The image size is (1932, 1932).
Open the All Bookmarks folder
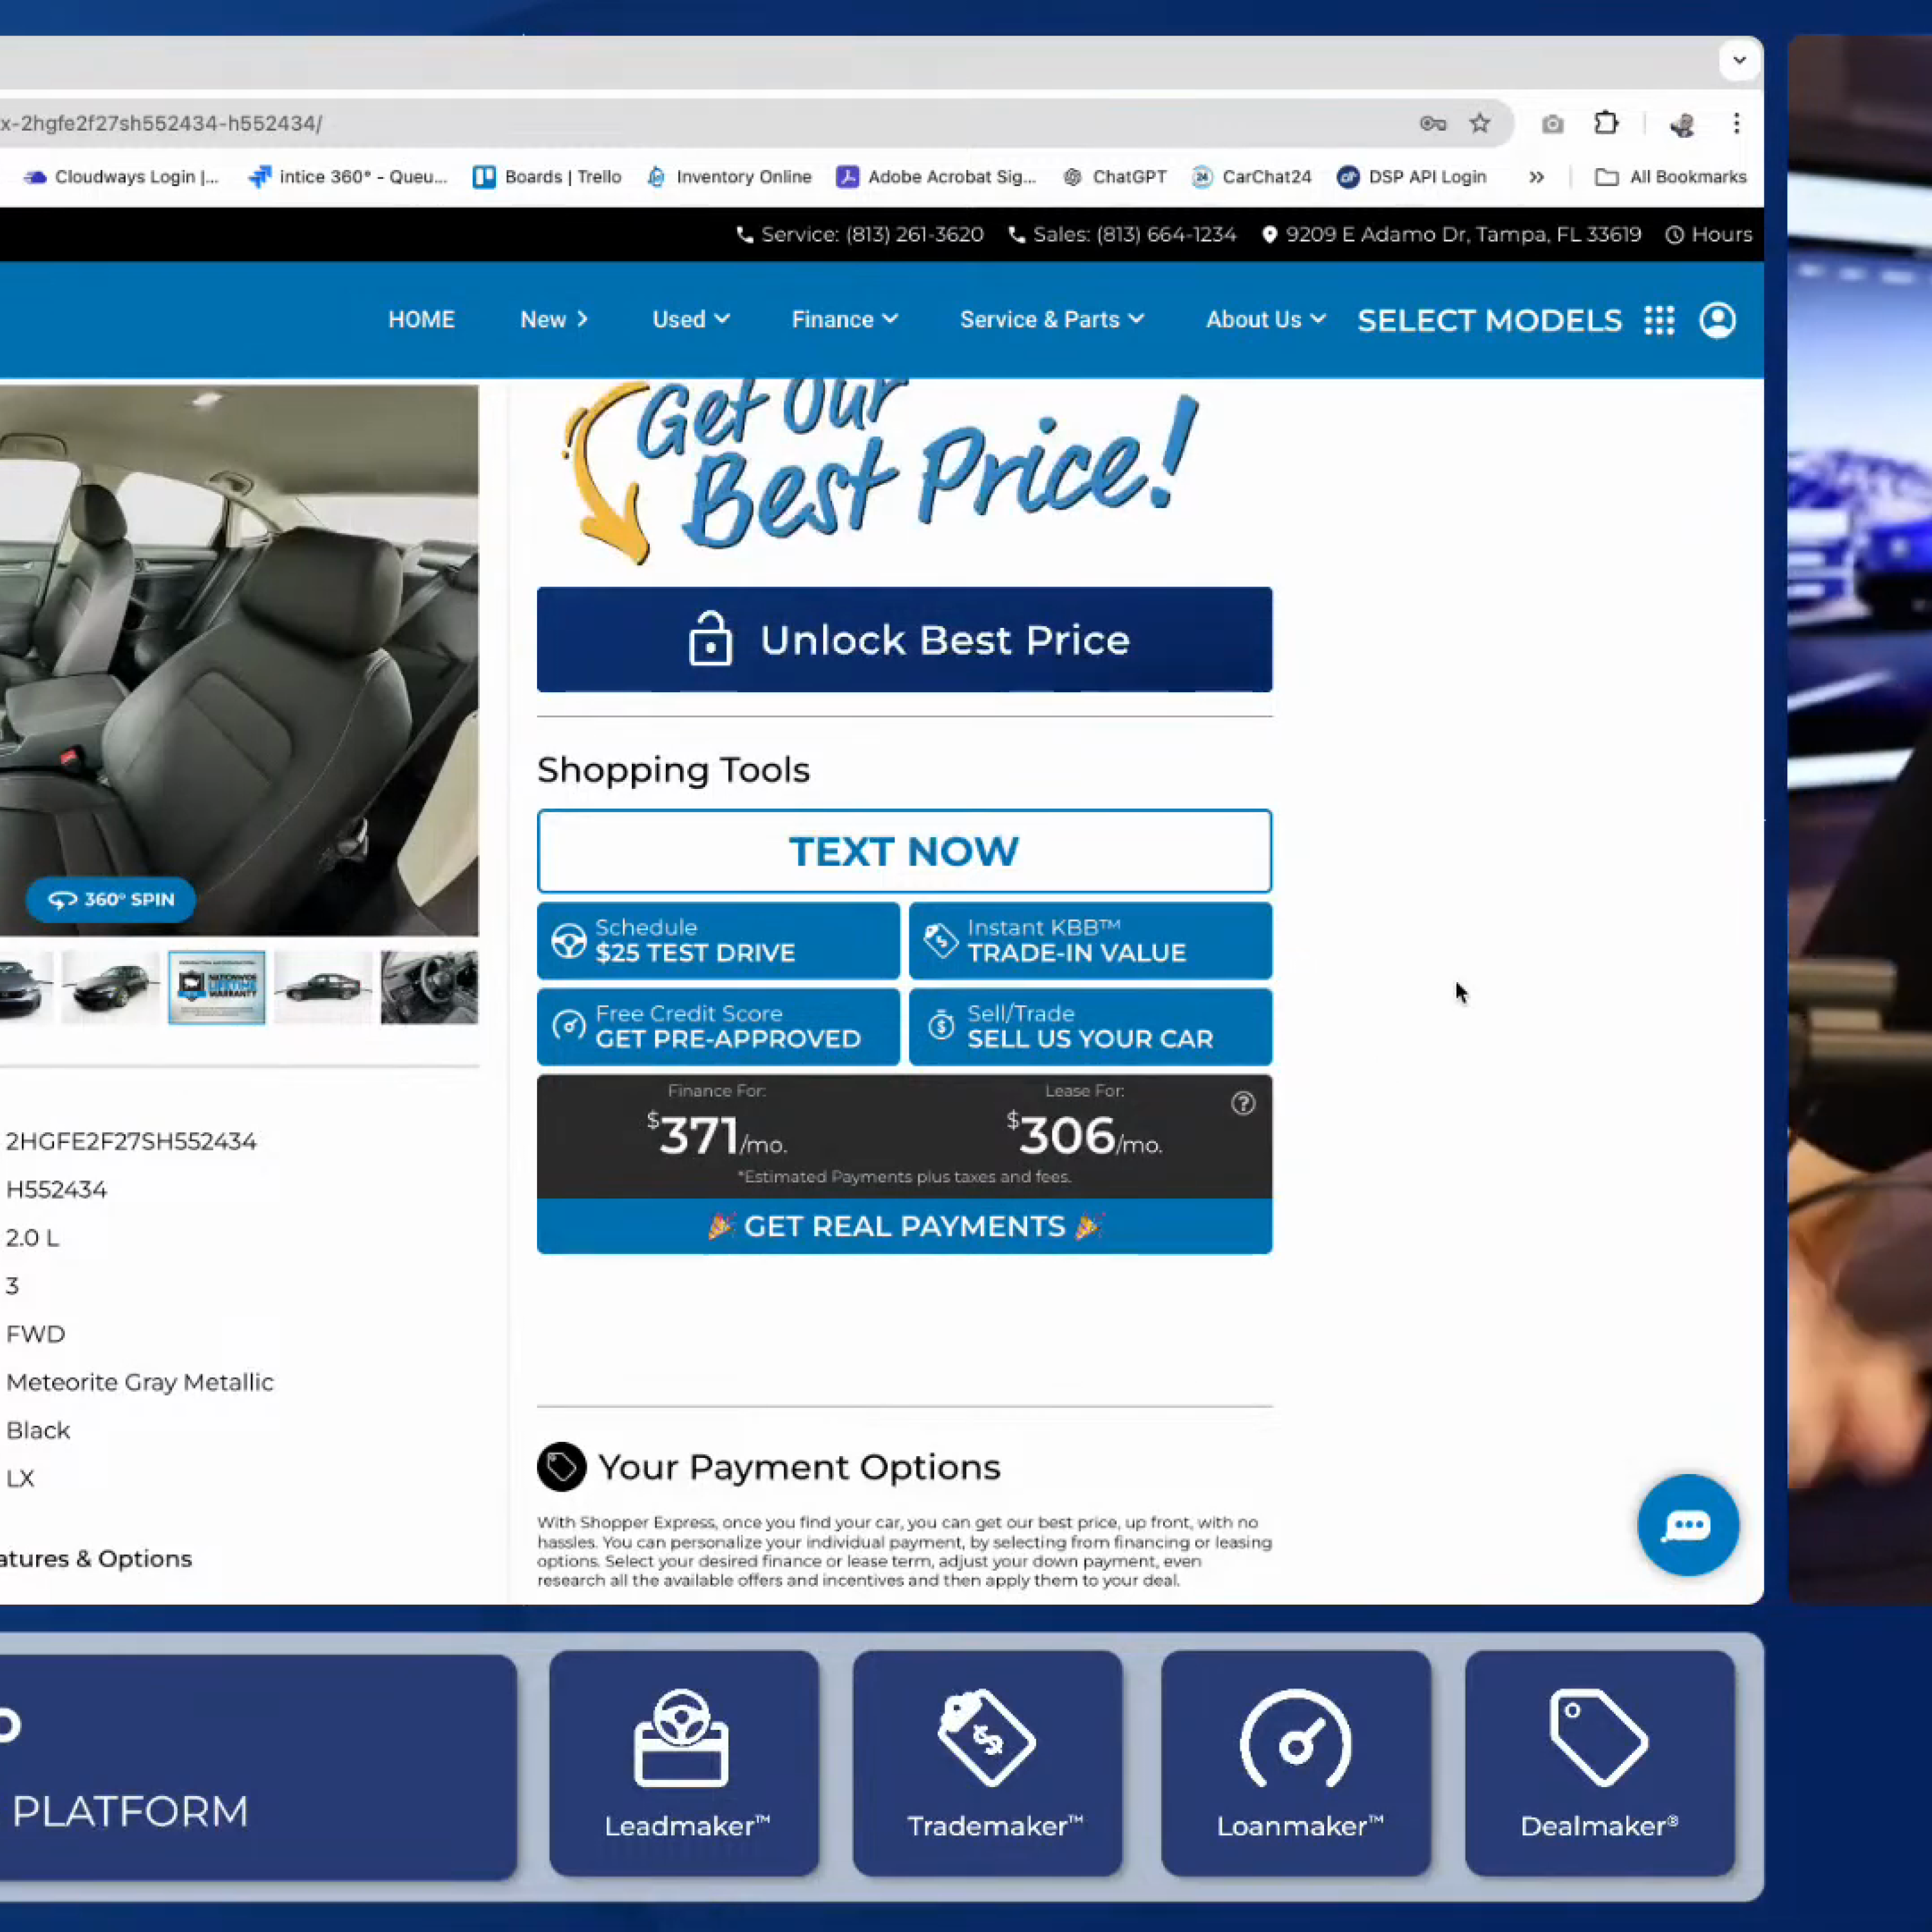coord(1670,177)
